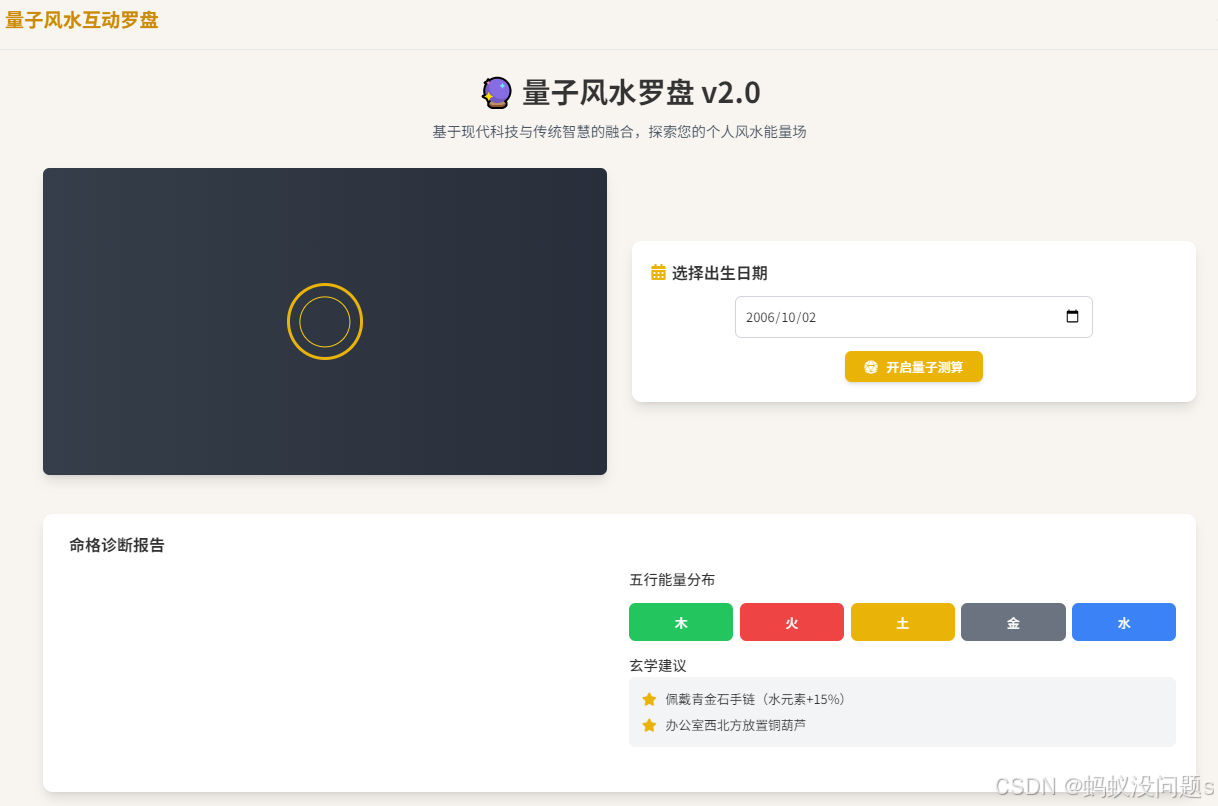The height and width of the screenshot is (806, 1218).
Task: Click the 玄学建议 label
Action: 658,665
